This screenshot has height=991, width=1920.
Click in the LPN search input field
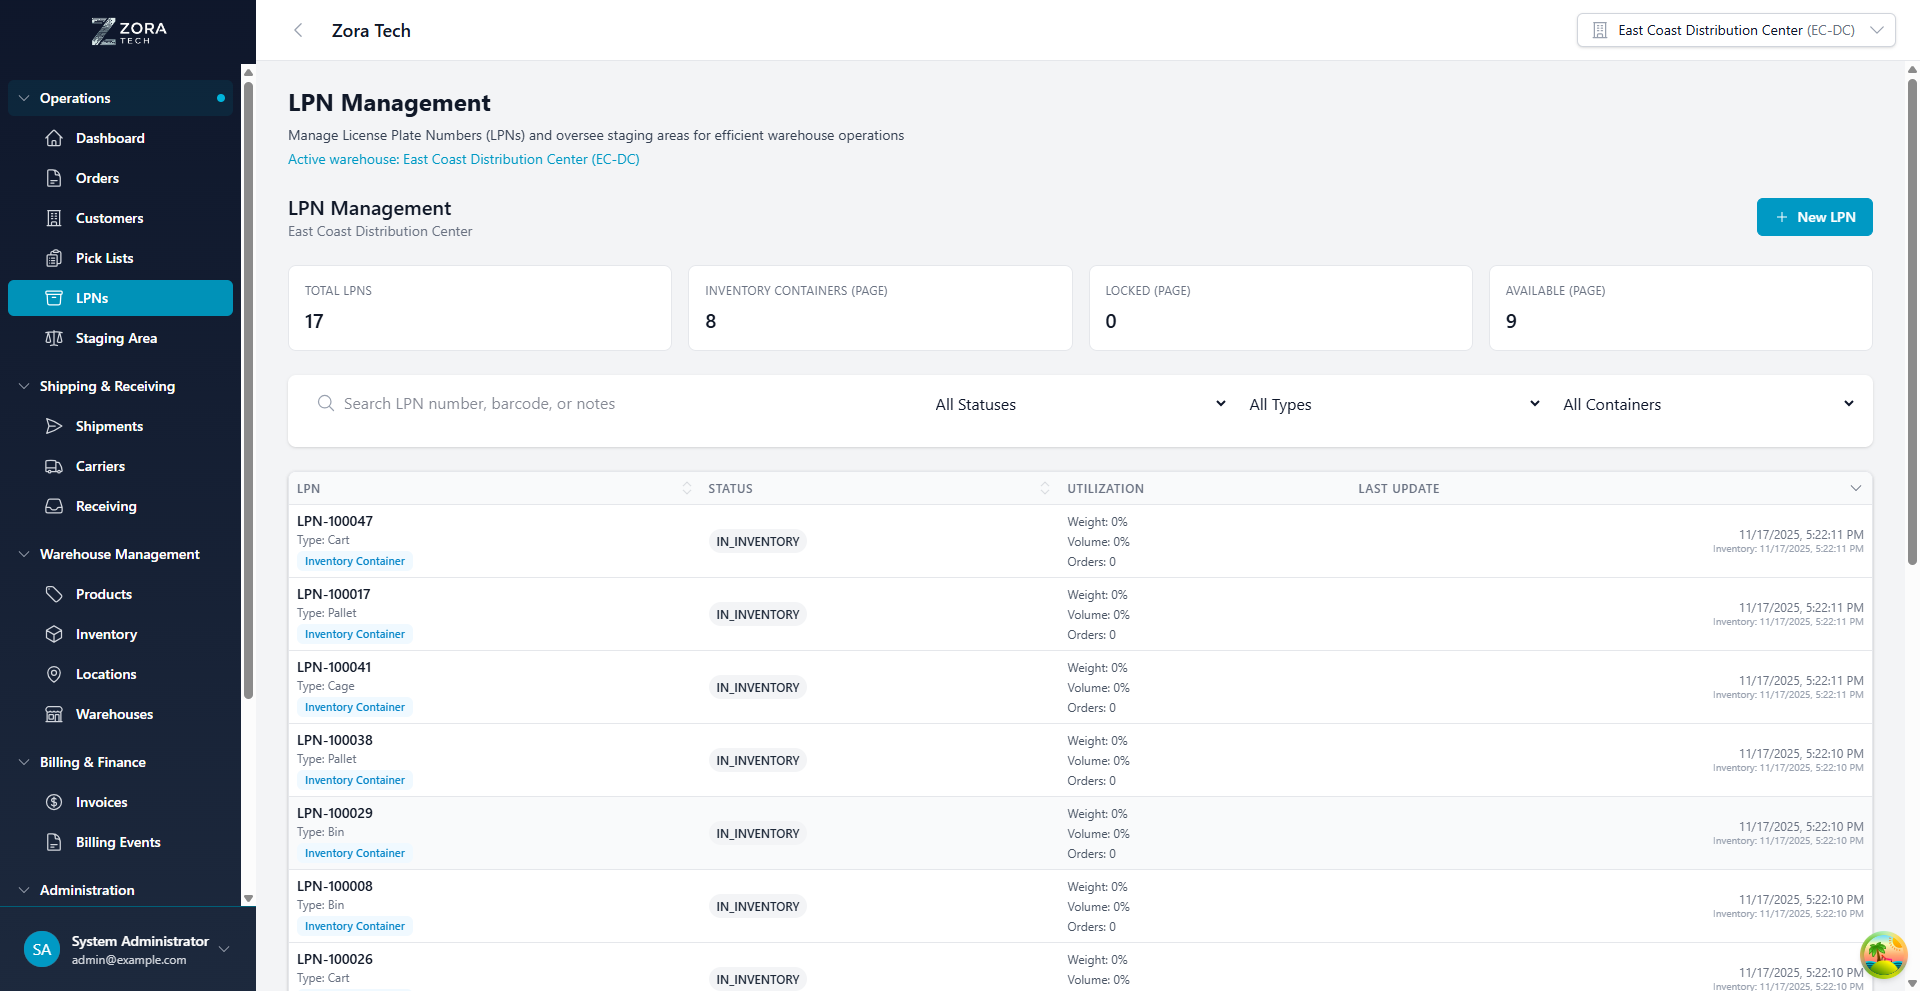coord(550,403)
